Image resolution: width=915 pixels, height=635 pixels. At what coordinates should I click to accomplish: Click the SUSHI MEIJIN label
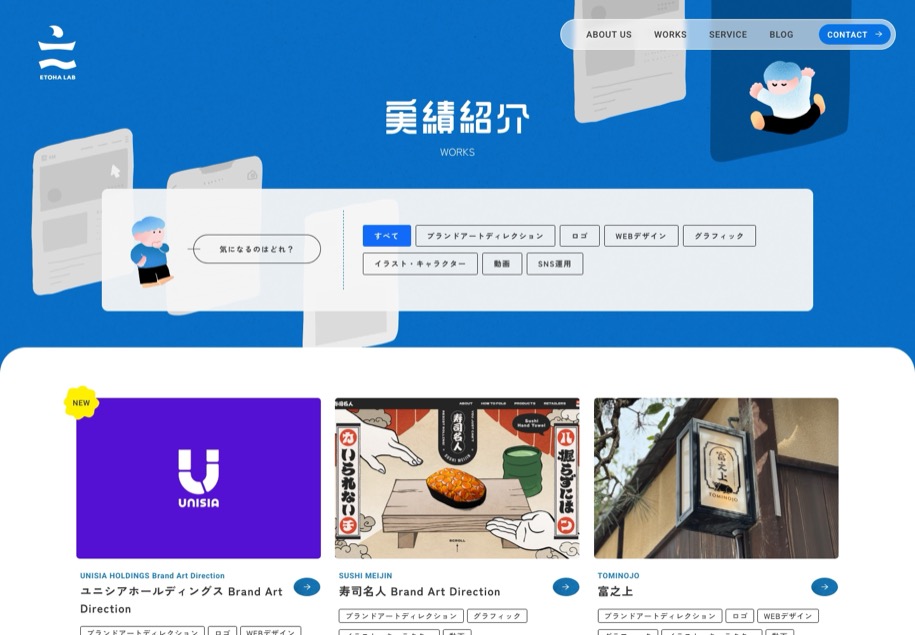(365, 575)
